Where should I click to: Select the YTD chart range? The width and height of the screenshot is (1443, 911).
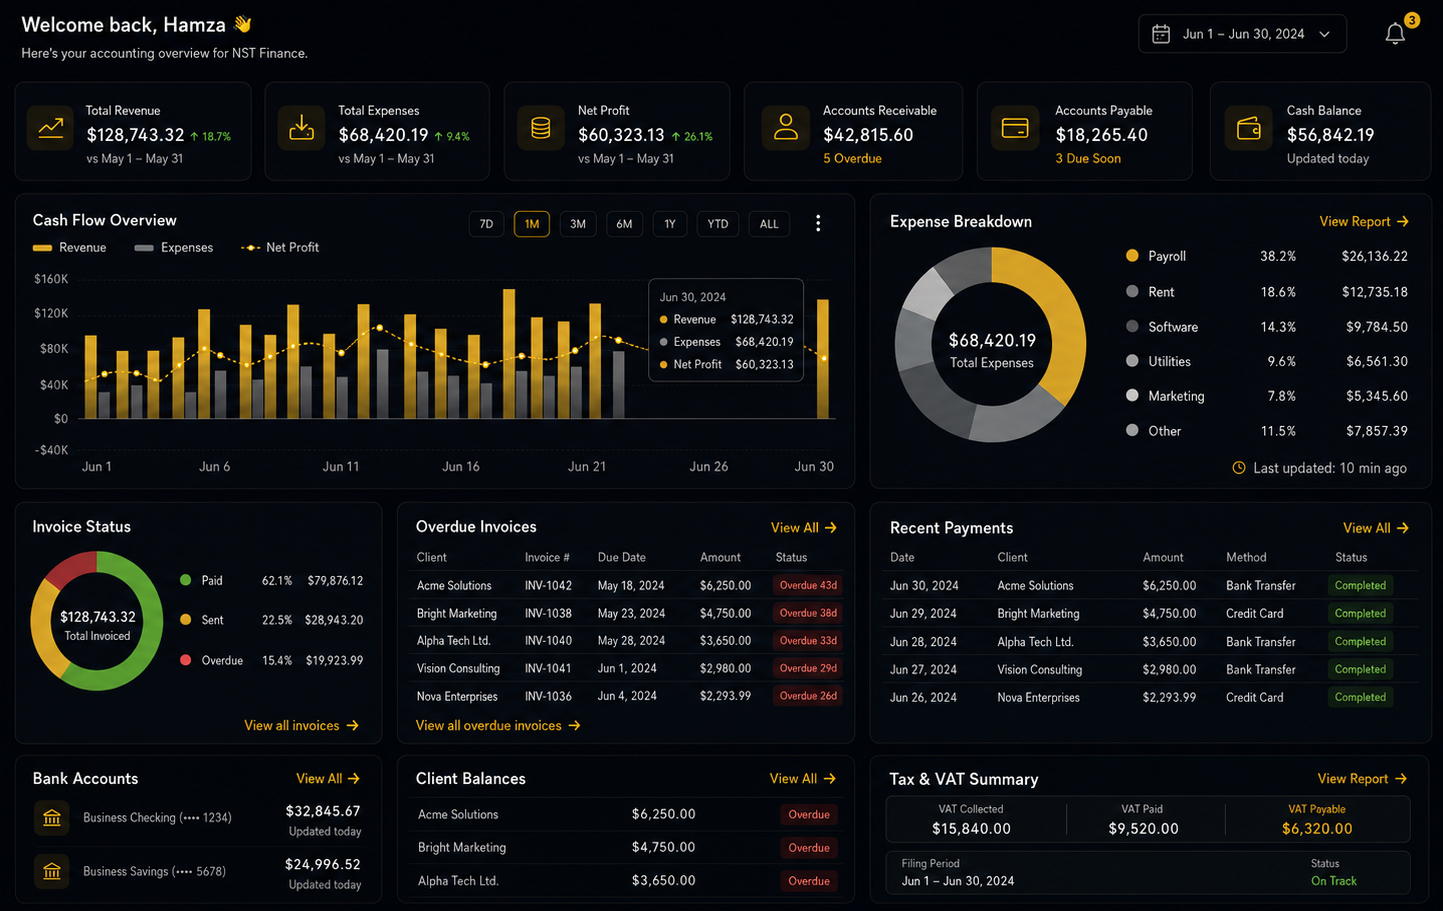click(718, 224)
